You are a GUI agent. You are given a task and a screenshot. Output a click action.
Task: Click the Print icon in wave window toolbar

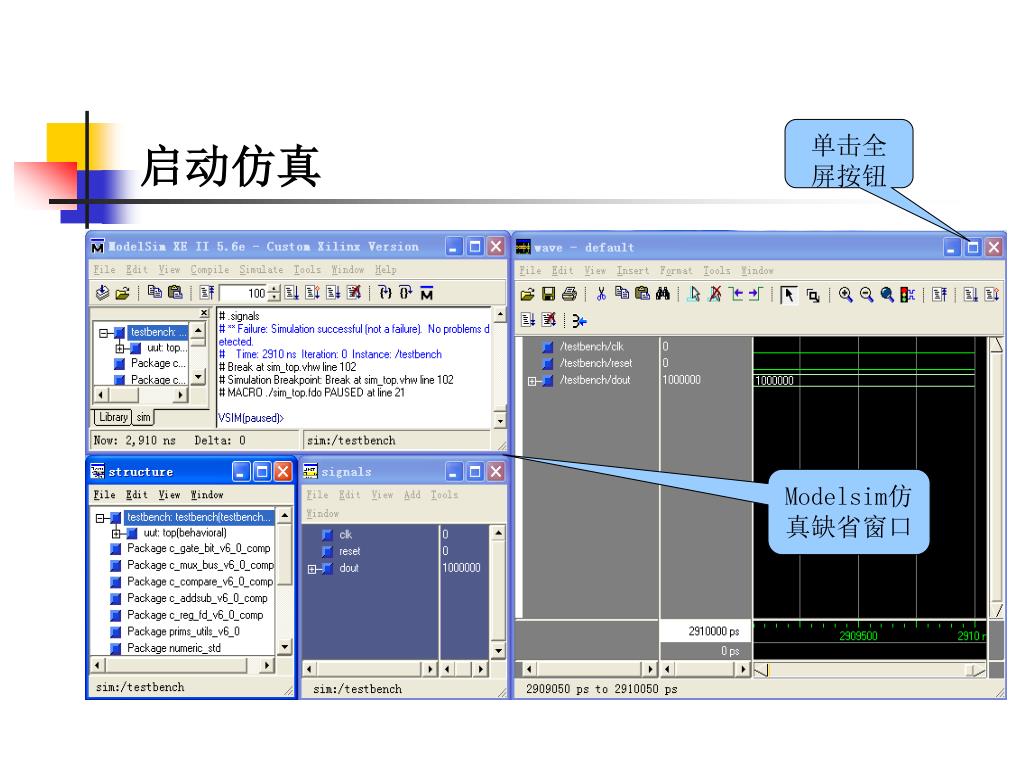[x=569, y=295]
